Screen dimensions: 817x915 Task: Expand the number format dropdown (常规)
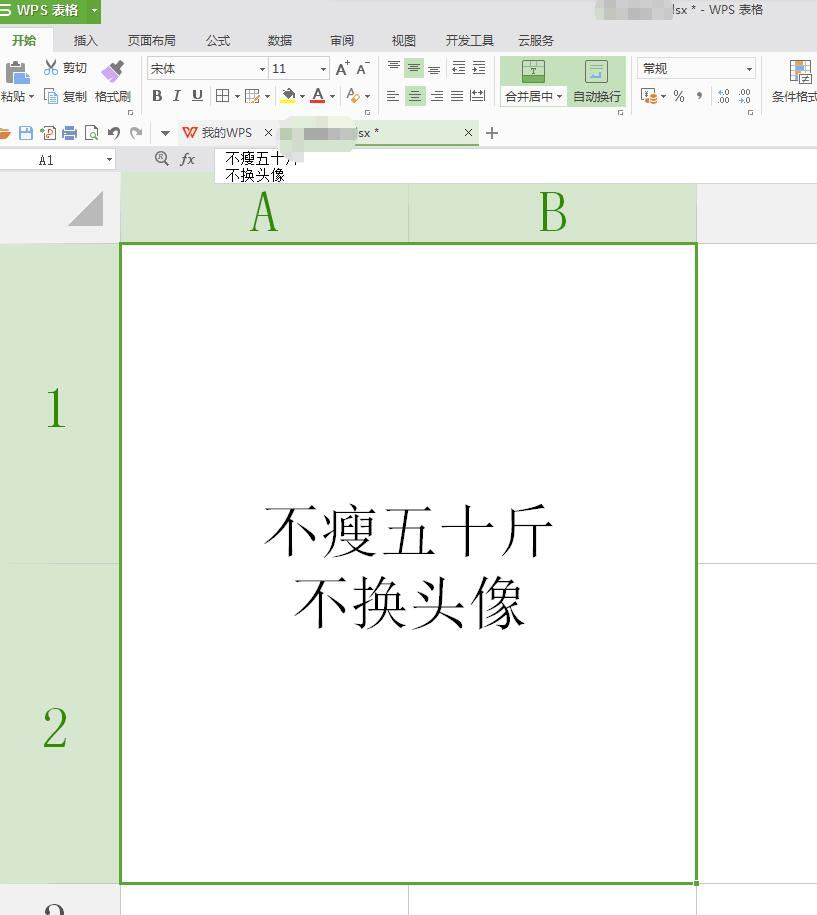point(749,69)
